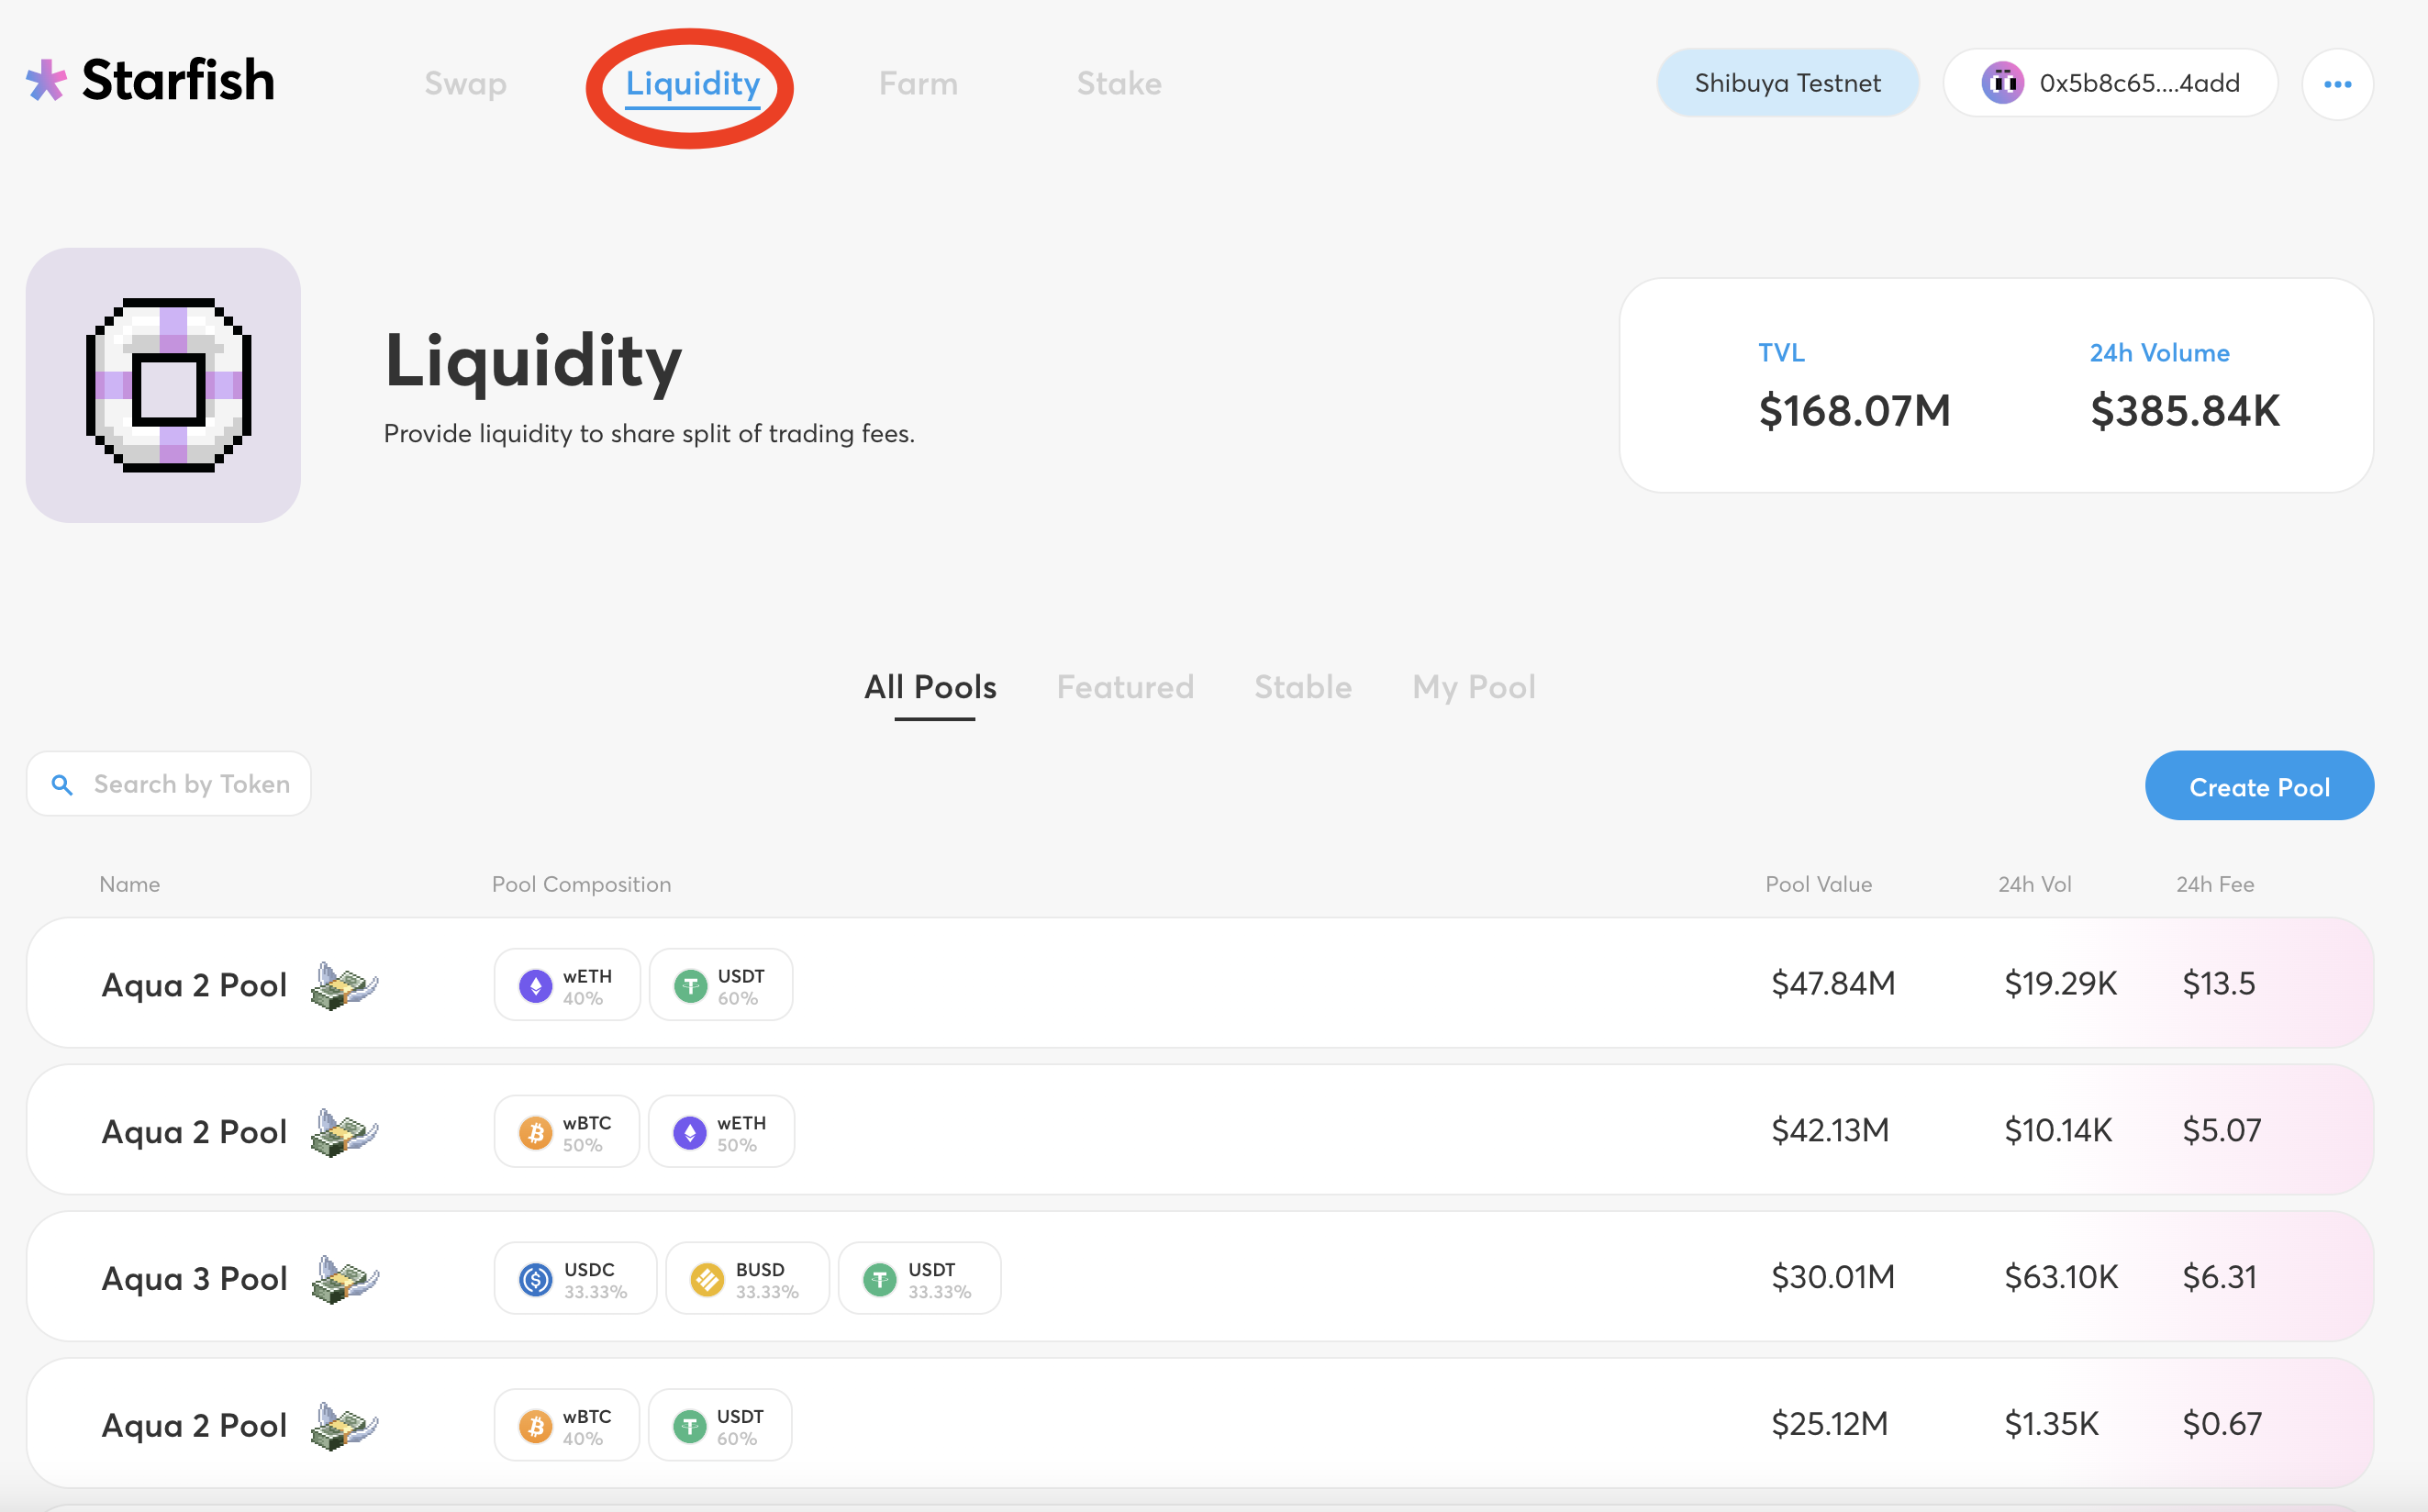Click BUSD 33.33% token chip
Viewport: 2428px width, 1512px height.
[746, 1279]
